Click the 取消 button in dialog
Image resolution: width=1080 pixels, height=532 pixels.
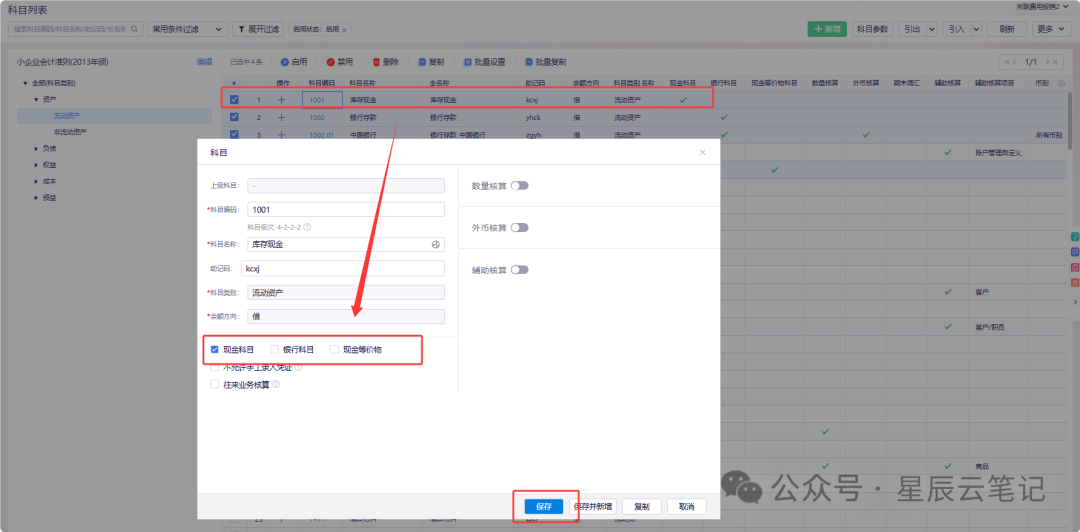click(687, 507)
